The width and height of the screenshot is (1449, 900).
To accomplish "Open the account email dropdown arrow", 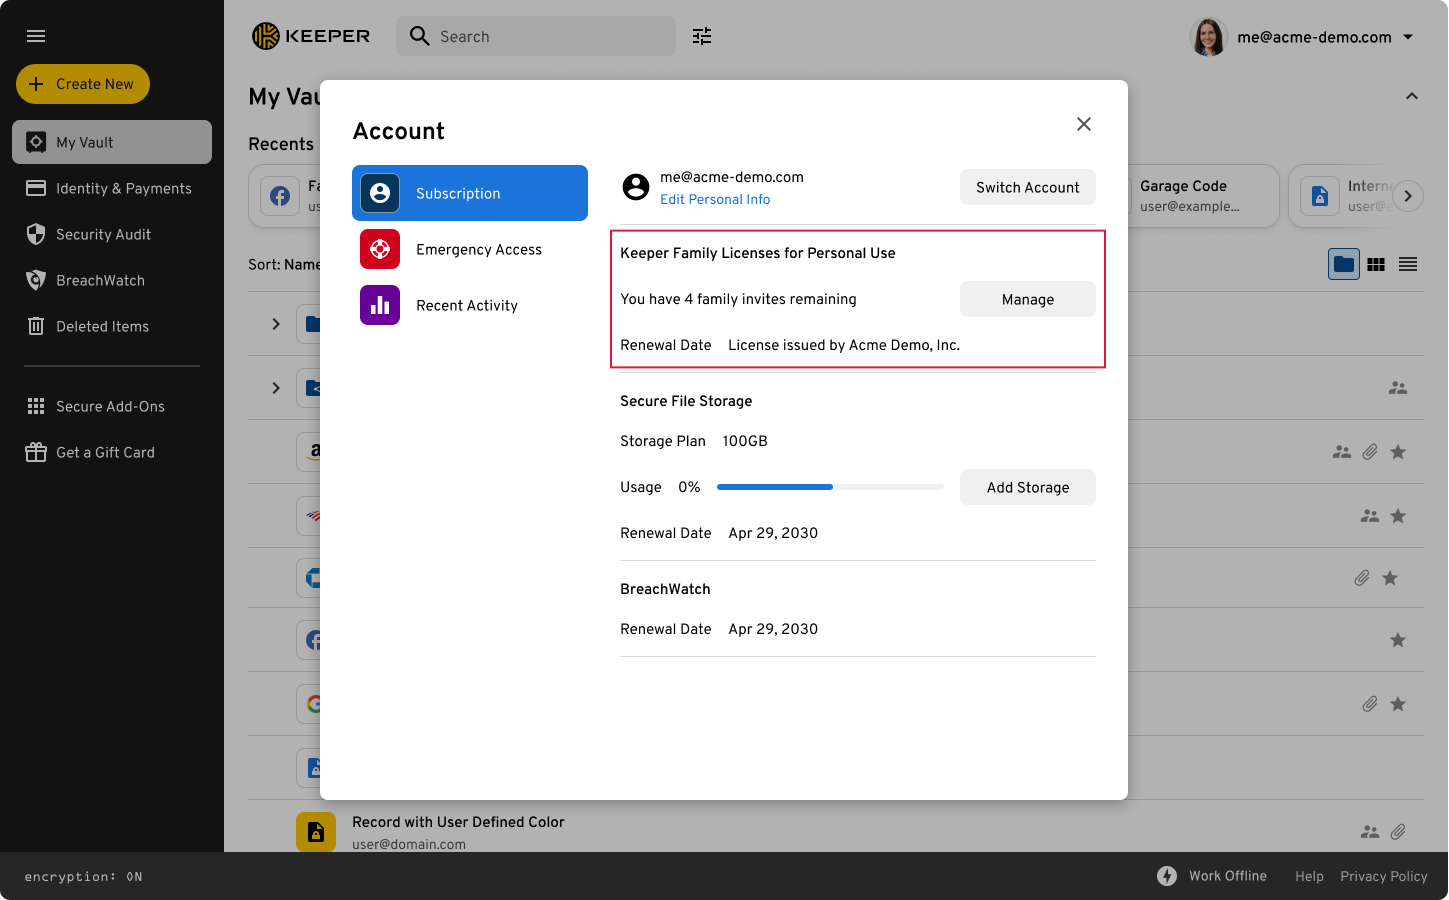I will tap(1408, 37).
